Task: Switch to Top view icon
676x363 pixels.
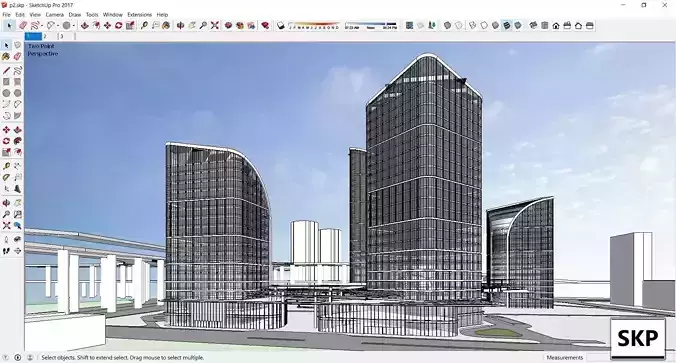Action: (545, 26)
